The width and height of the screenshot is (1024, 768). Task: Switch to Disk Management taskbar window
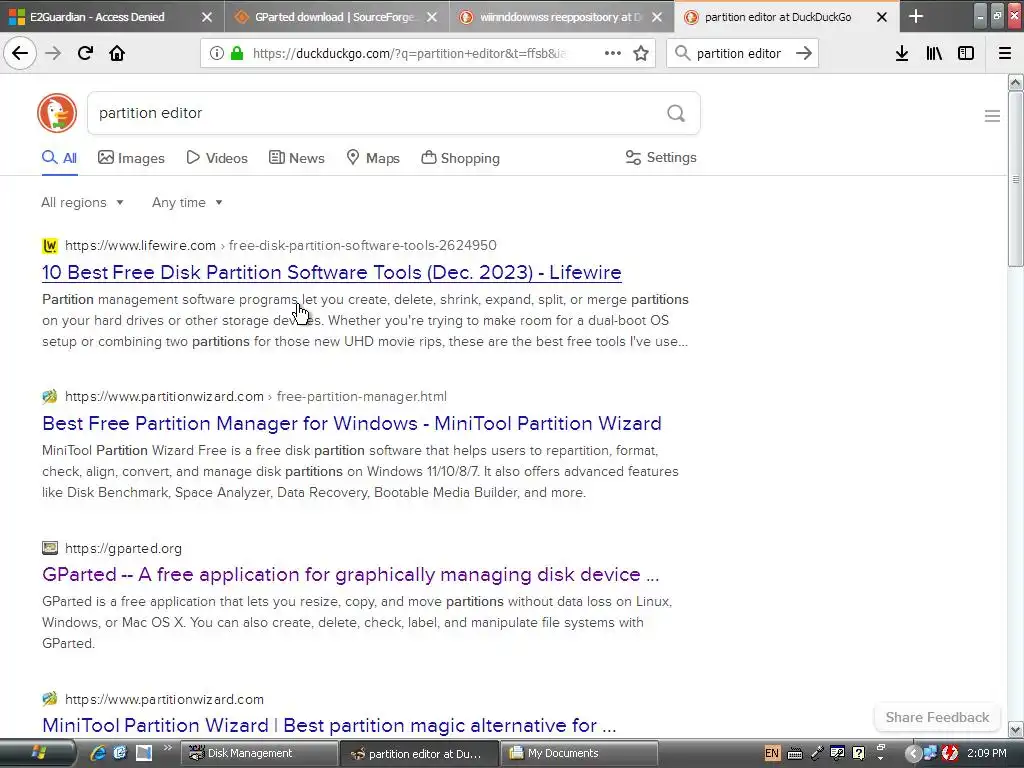(259, 754)
